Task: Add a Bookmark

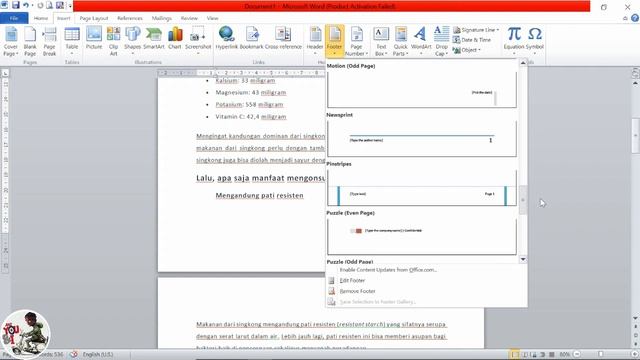Action: tap(251, 39)
